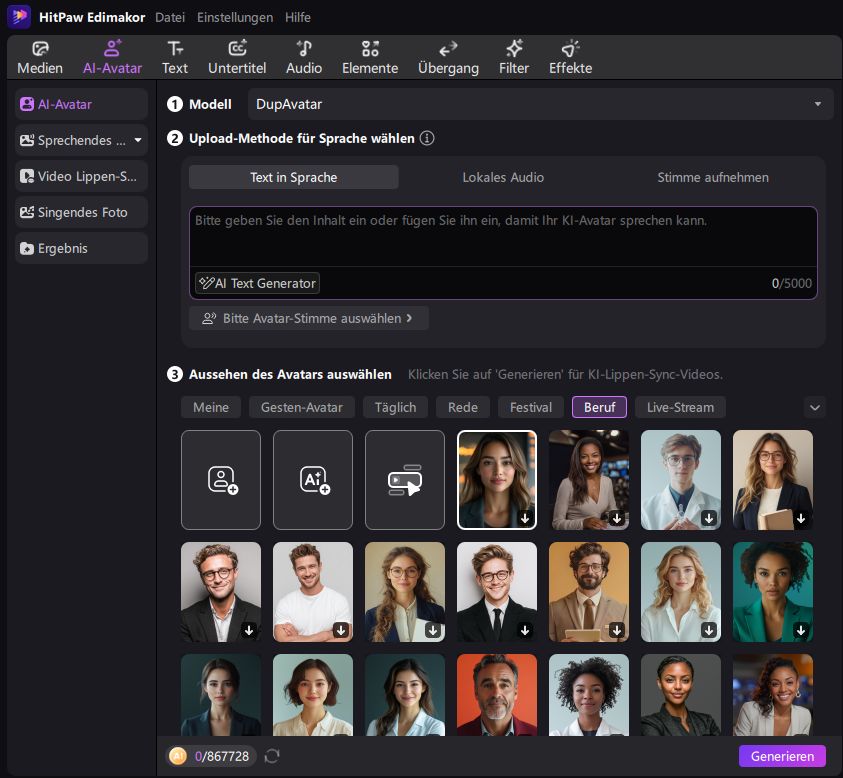Open the Untertitel tool
Viewport: 843px width, 778px height.
point(237,58)
